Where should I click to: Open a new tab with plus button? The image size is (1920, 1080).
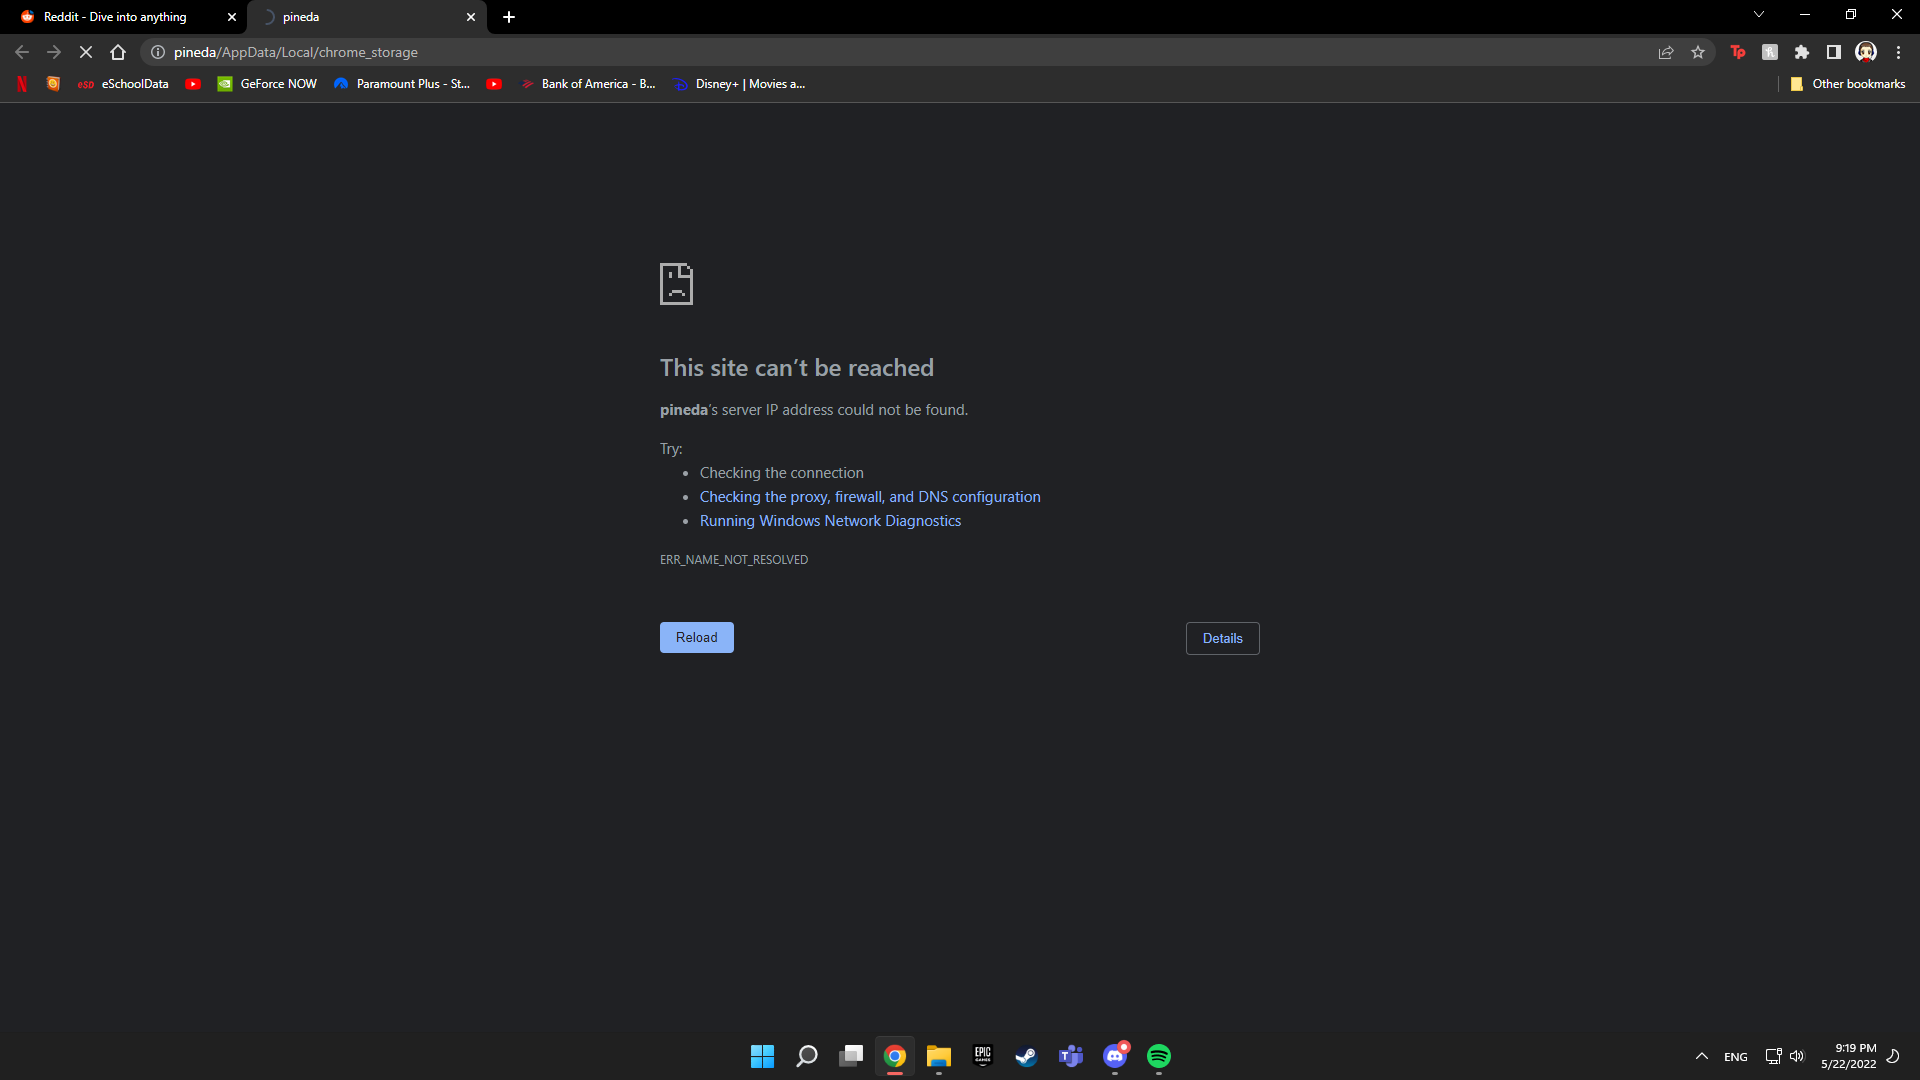click(x=509, y=17)
